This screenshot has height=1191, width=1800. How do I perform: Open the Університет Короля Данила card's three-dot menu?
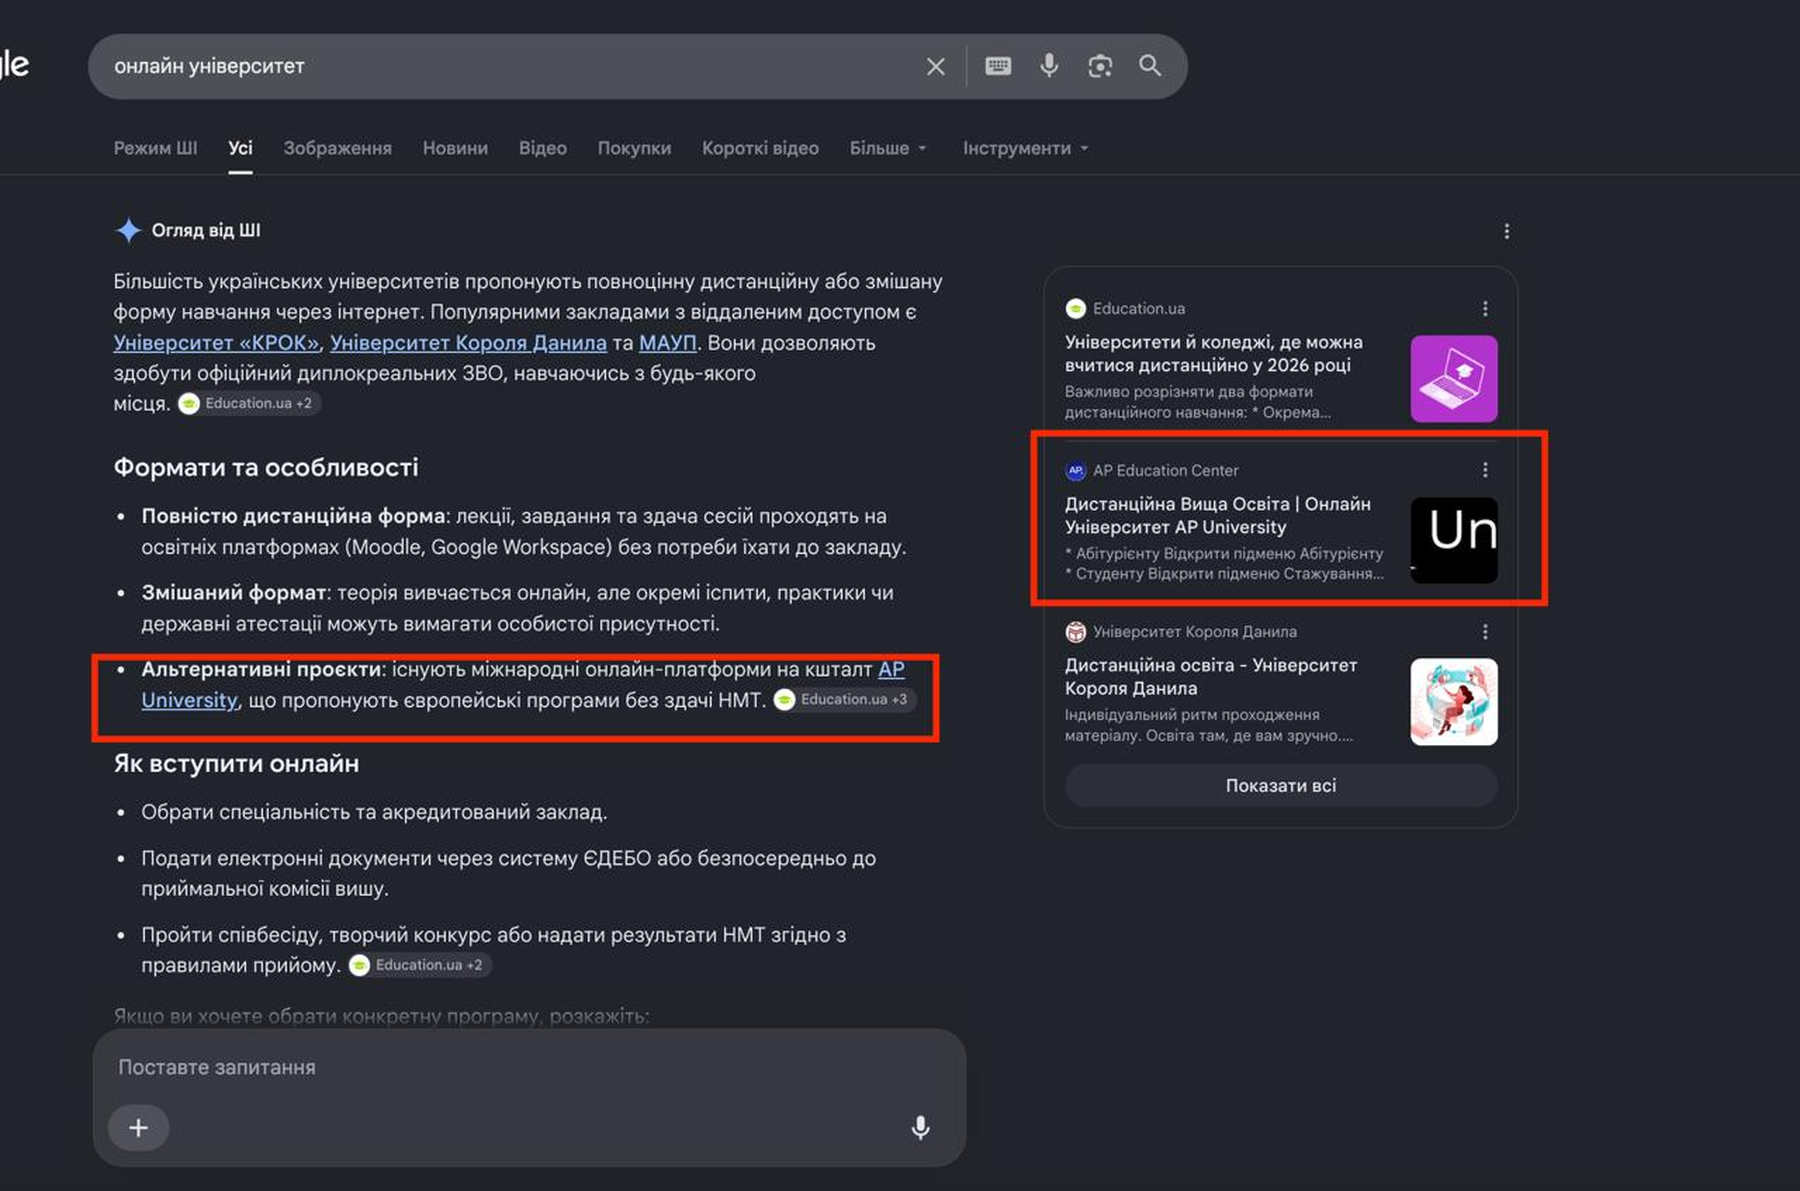[x=1485, y=631]
